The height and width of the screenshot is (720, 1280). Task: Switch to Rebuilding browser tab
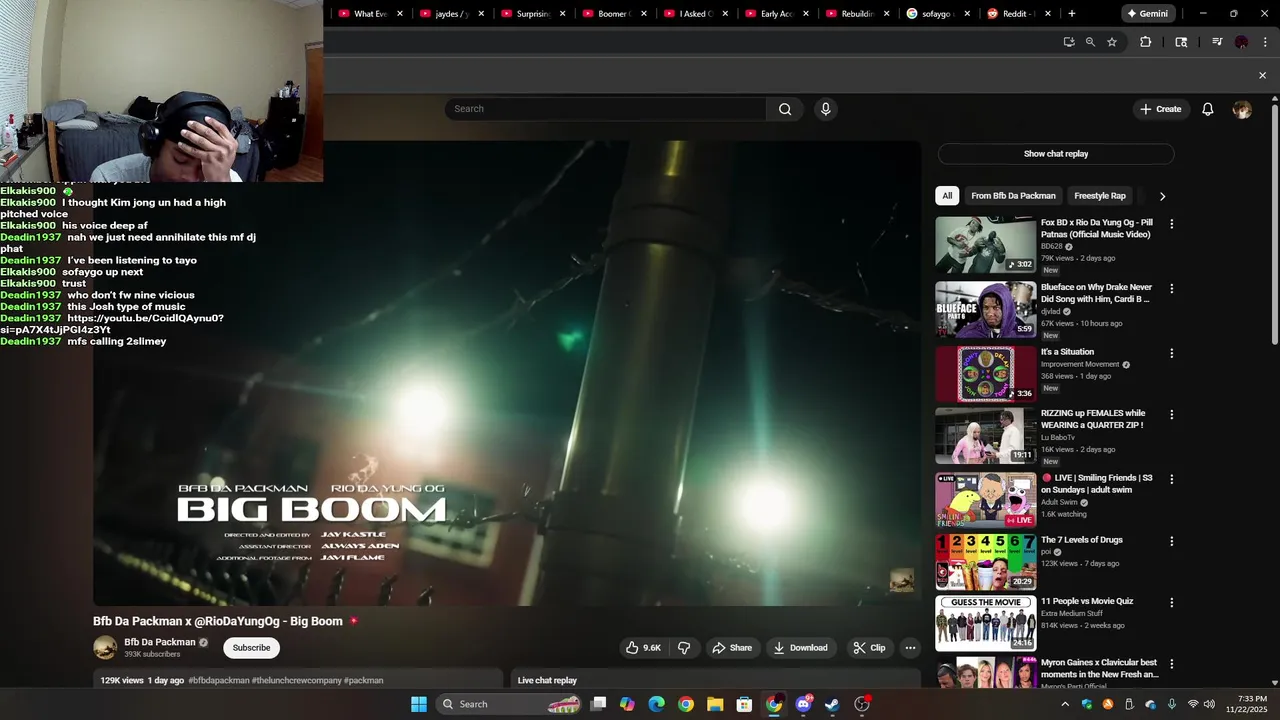pos(857,14)
